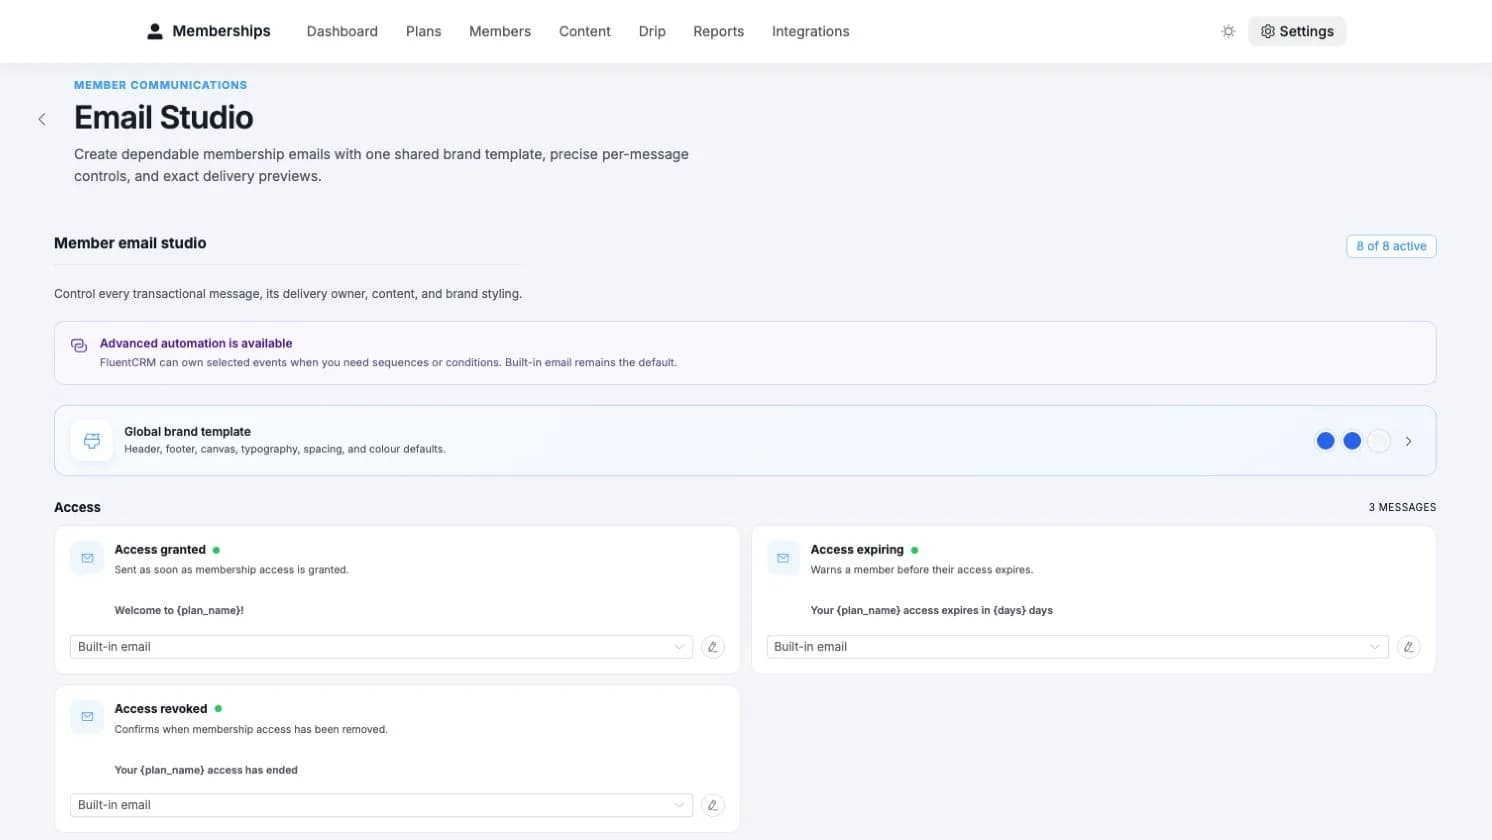Toggle the light/dark theme sun icon
Viewport: 1492px width, 840px height.
point(1228,31)
